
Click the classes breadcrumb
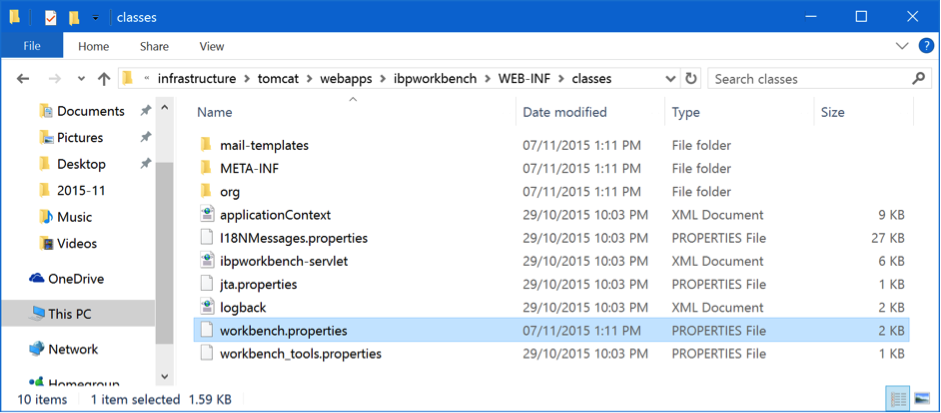(x=592, y=79)
